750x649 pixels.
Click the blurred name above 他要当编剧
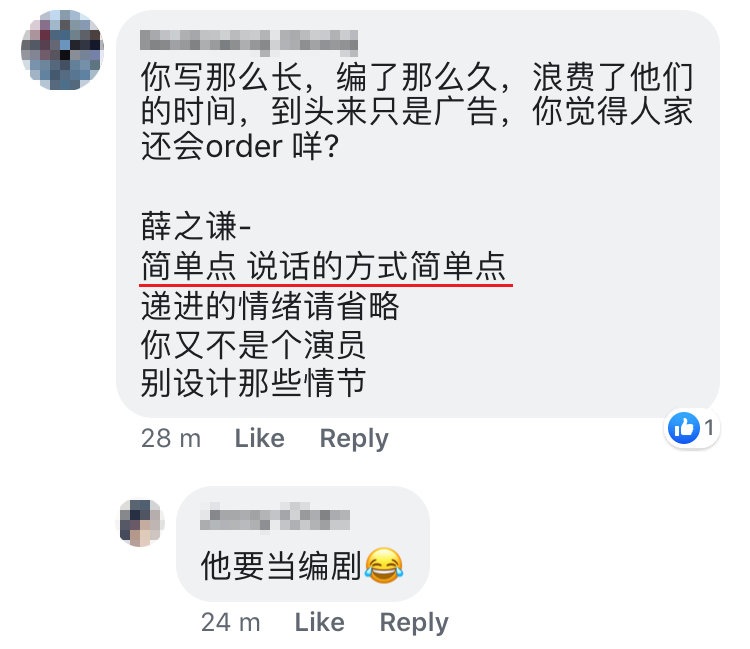click(275, 517)
